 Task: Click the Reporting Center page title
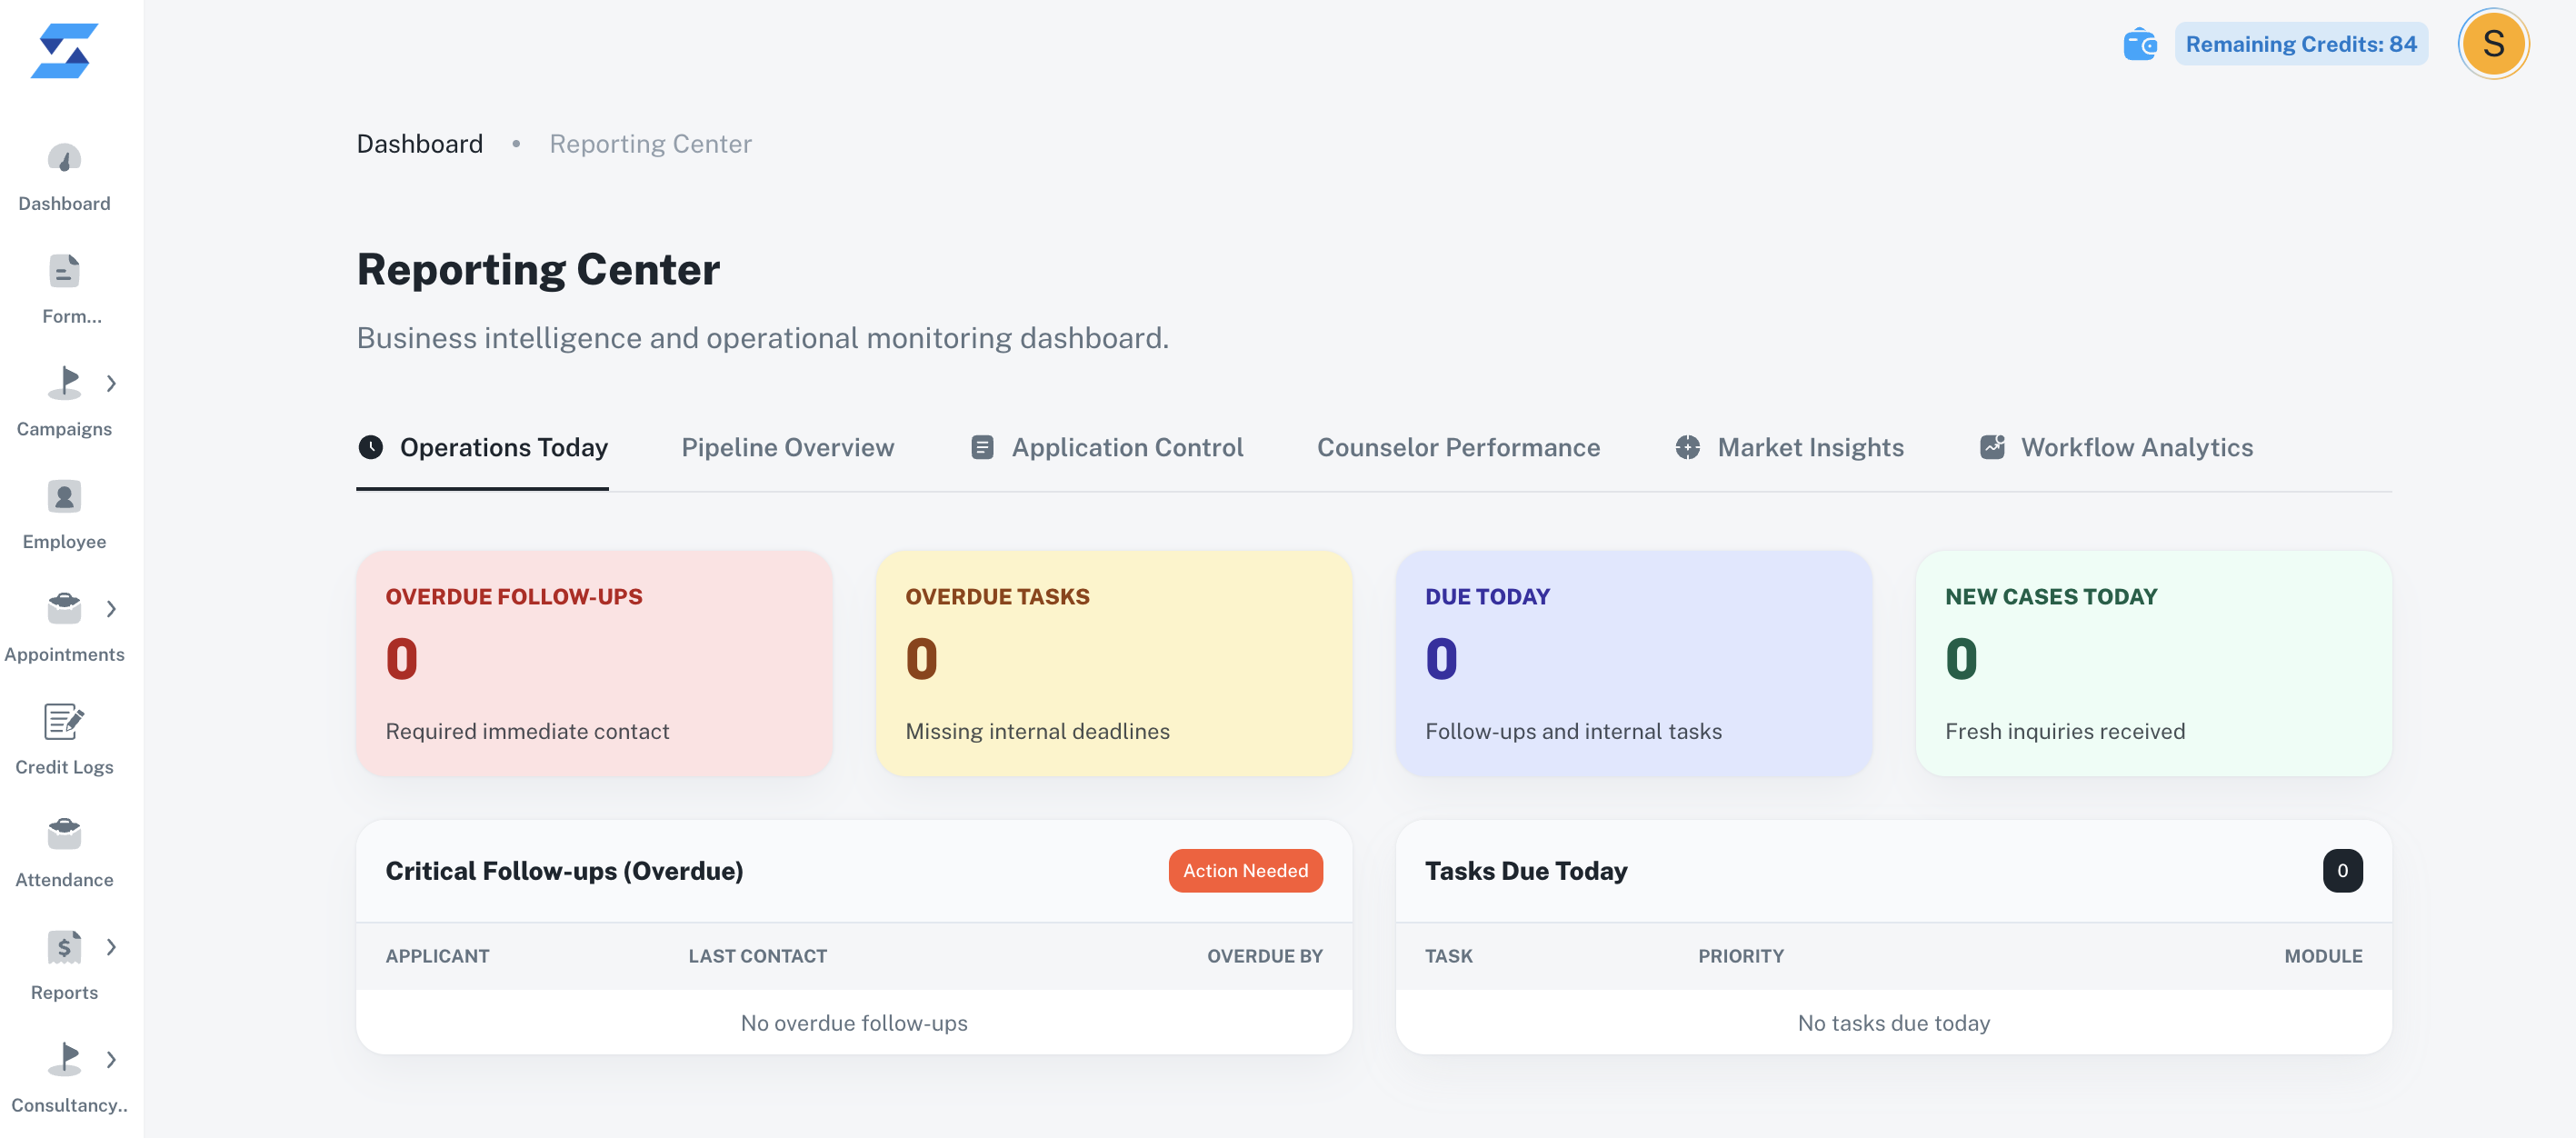538,269
